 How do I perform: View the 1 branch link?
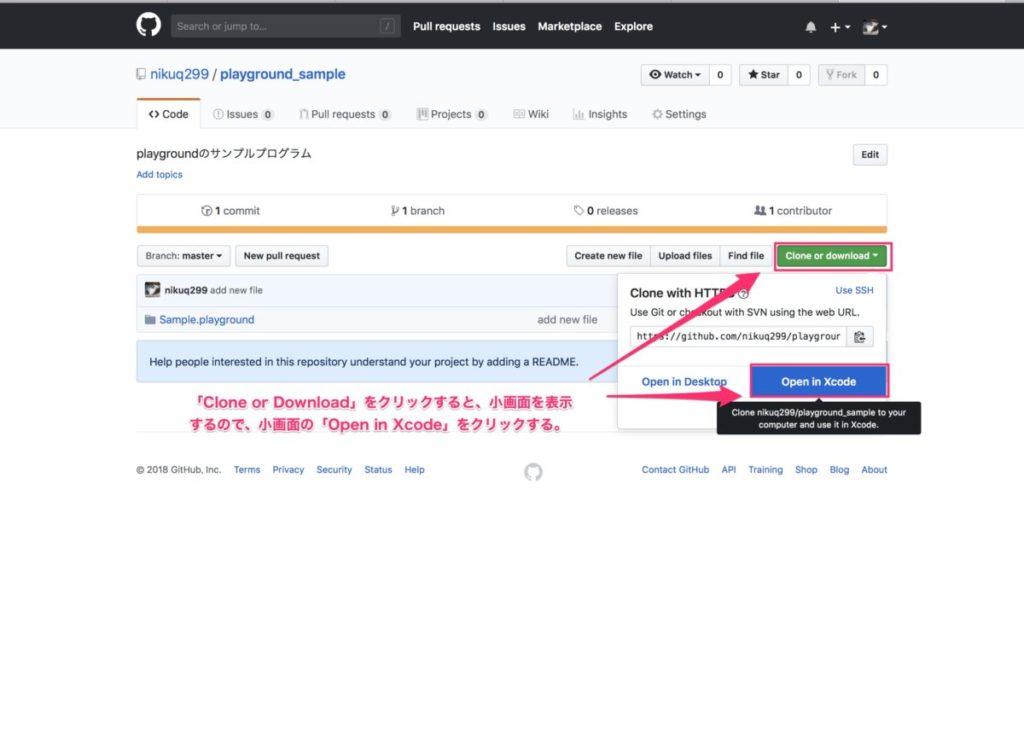(417, 210)
